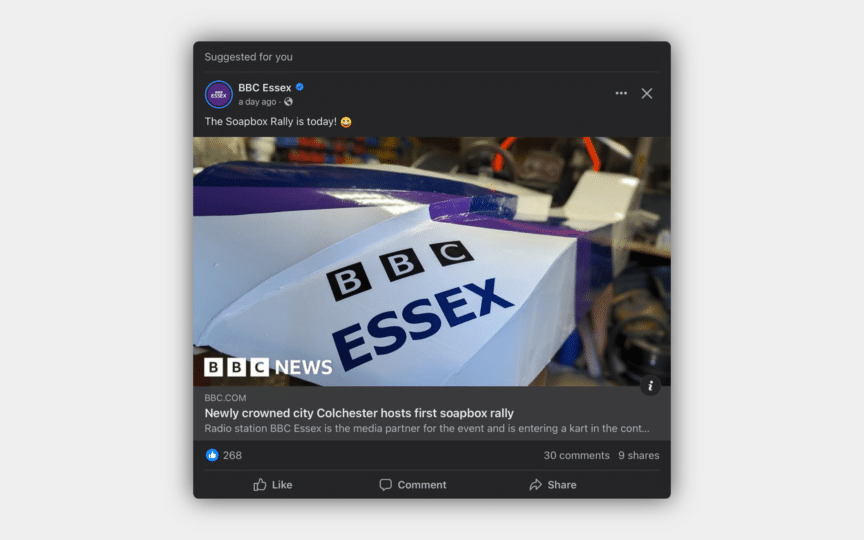Click the globe public audience icon
The image size is (864, 540).
(288, 102)
